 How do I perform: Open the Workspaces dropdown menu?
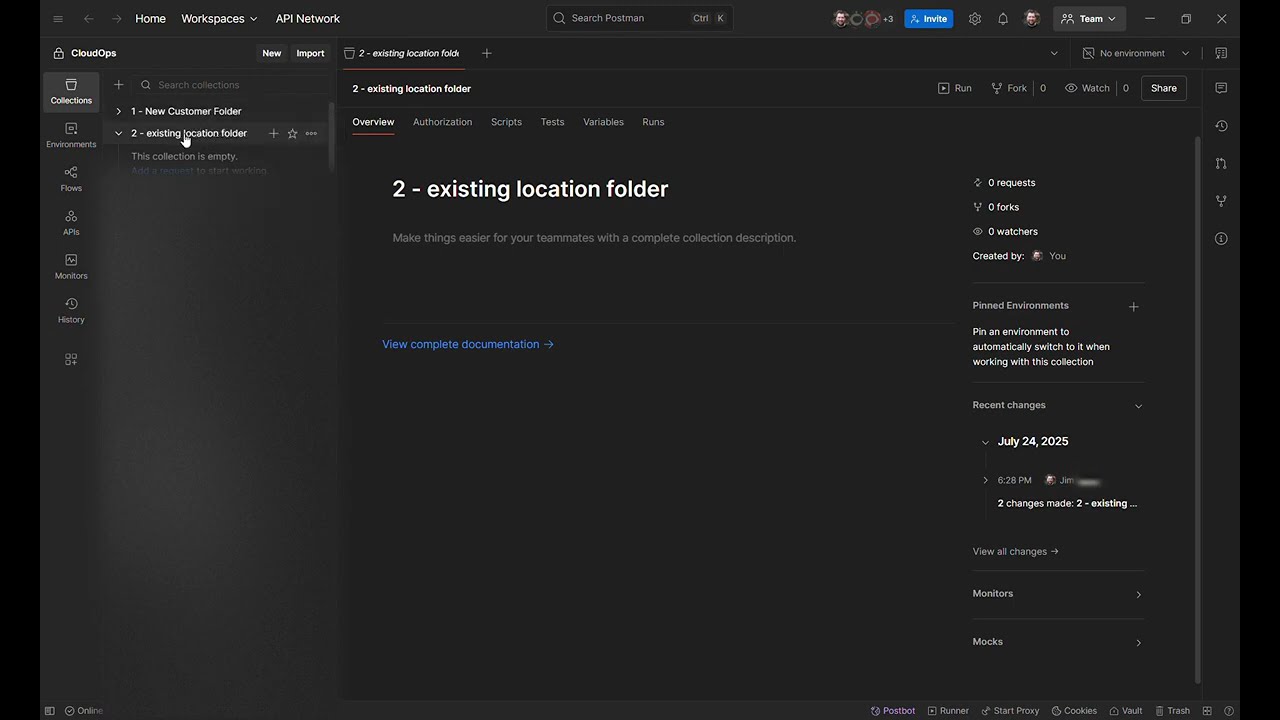[219, 19]
